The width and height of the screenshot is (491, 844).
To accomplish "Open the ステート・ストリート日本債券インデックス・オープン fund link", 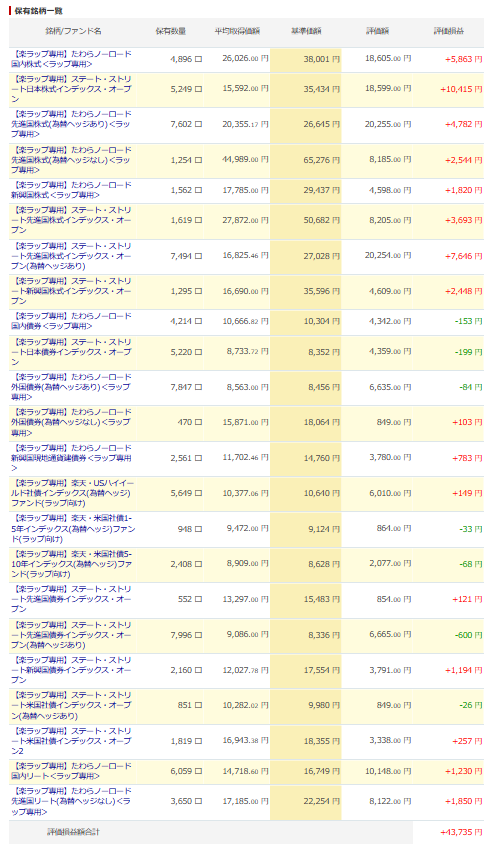I will coord(72,352).
